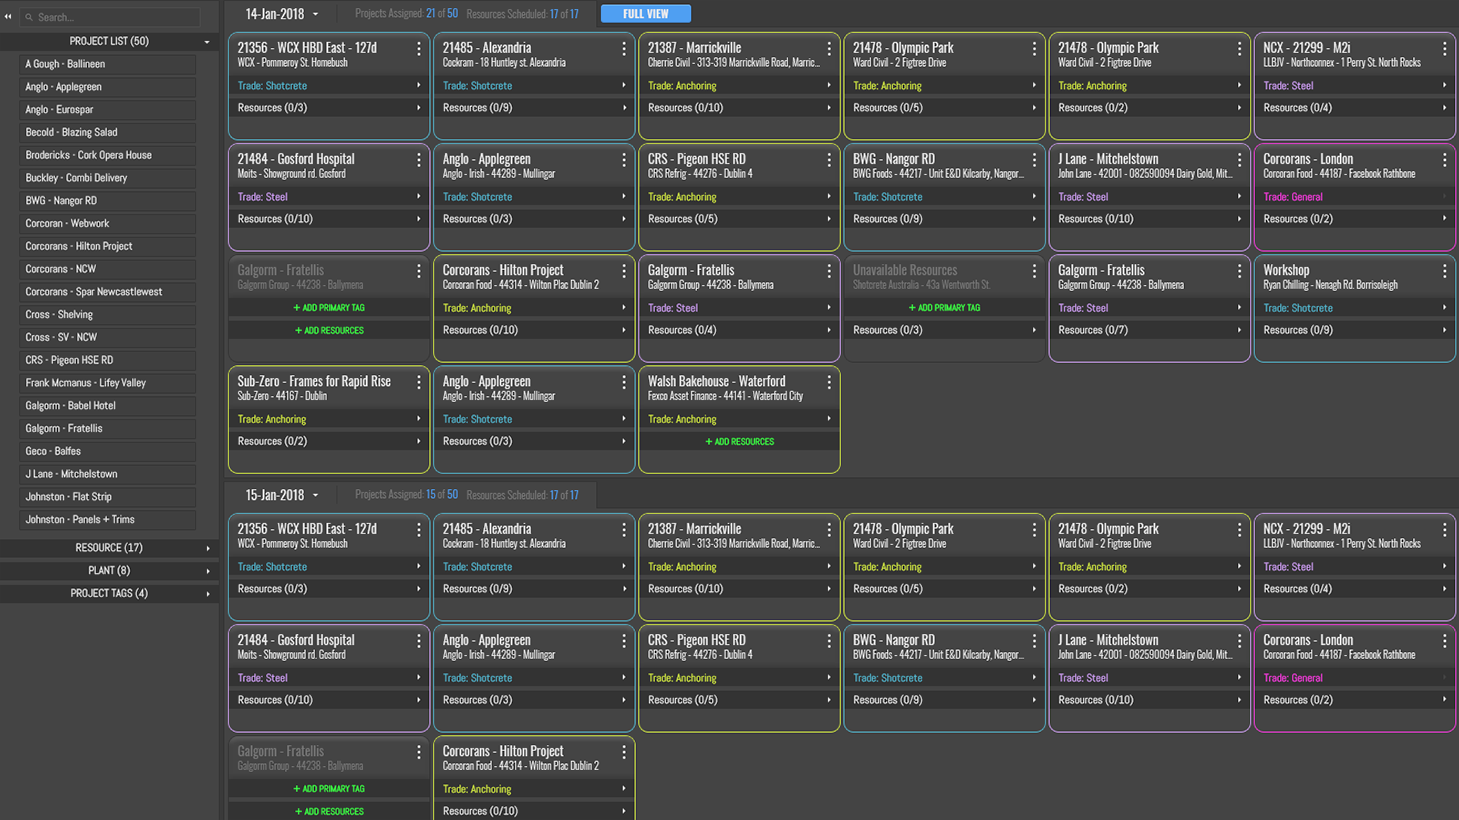Viewport: 1459px width, 820px height.
Task: Open options menu on Unavailable Resources card
Action: pyautogui.click(x=1034, y=271)
